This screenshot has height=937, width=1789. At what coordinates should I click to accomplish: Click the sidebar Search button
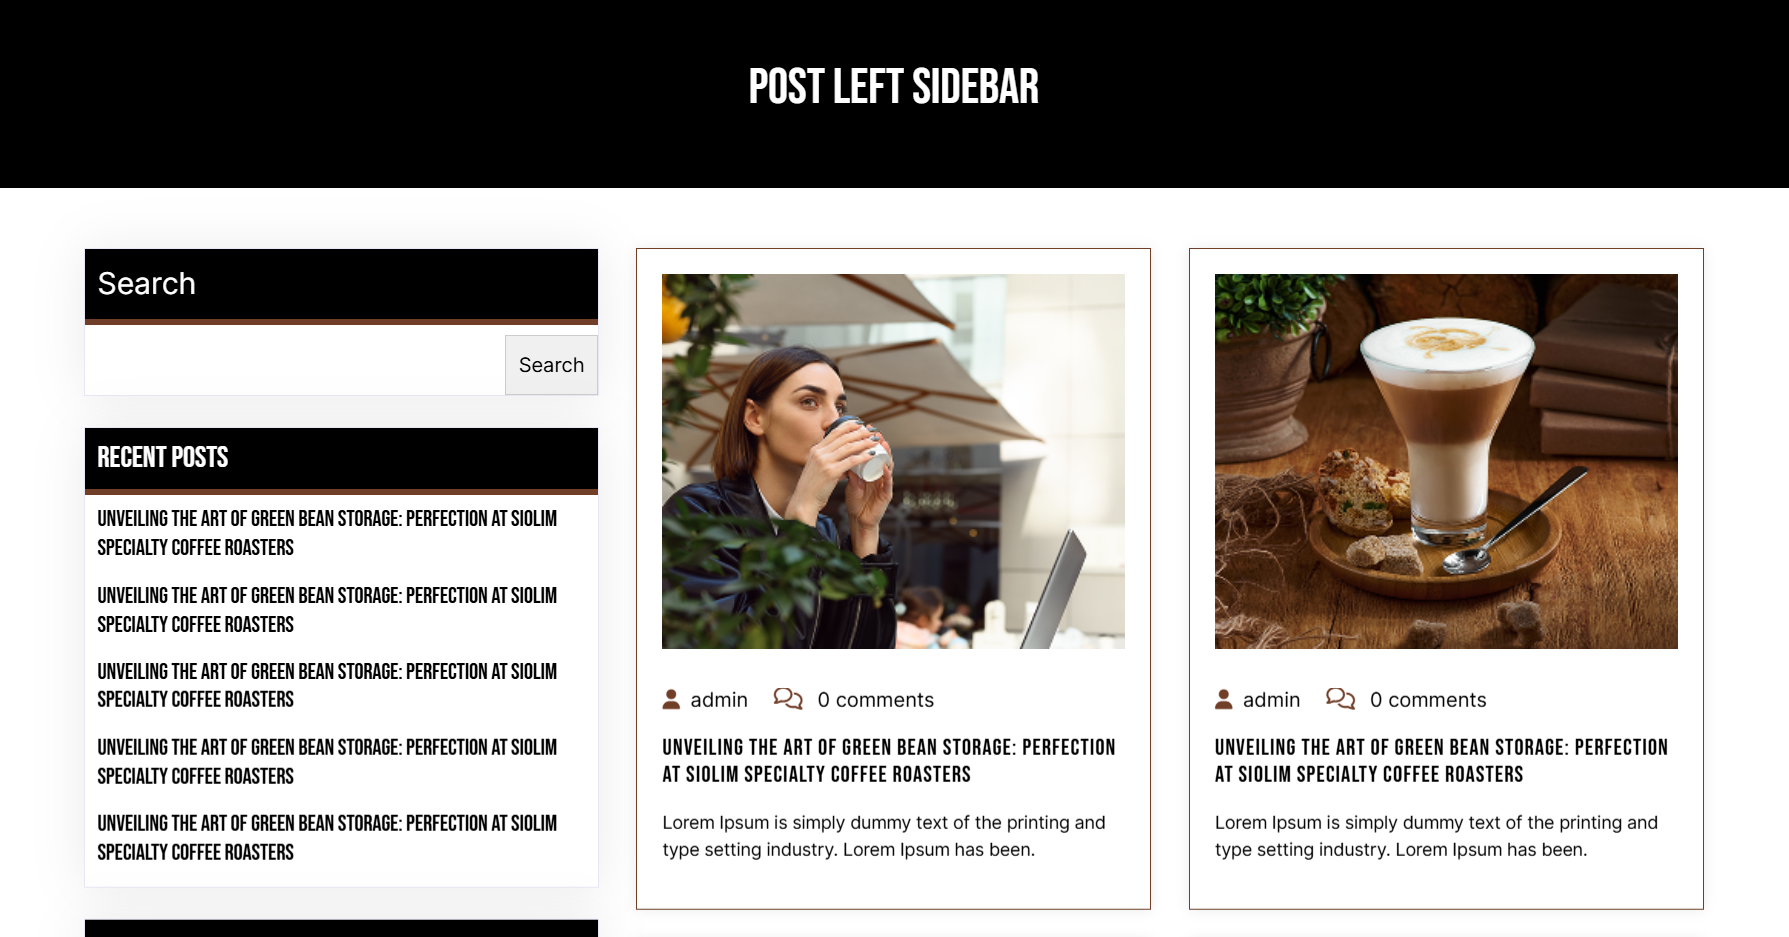pos(551,365)
